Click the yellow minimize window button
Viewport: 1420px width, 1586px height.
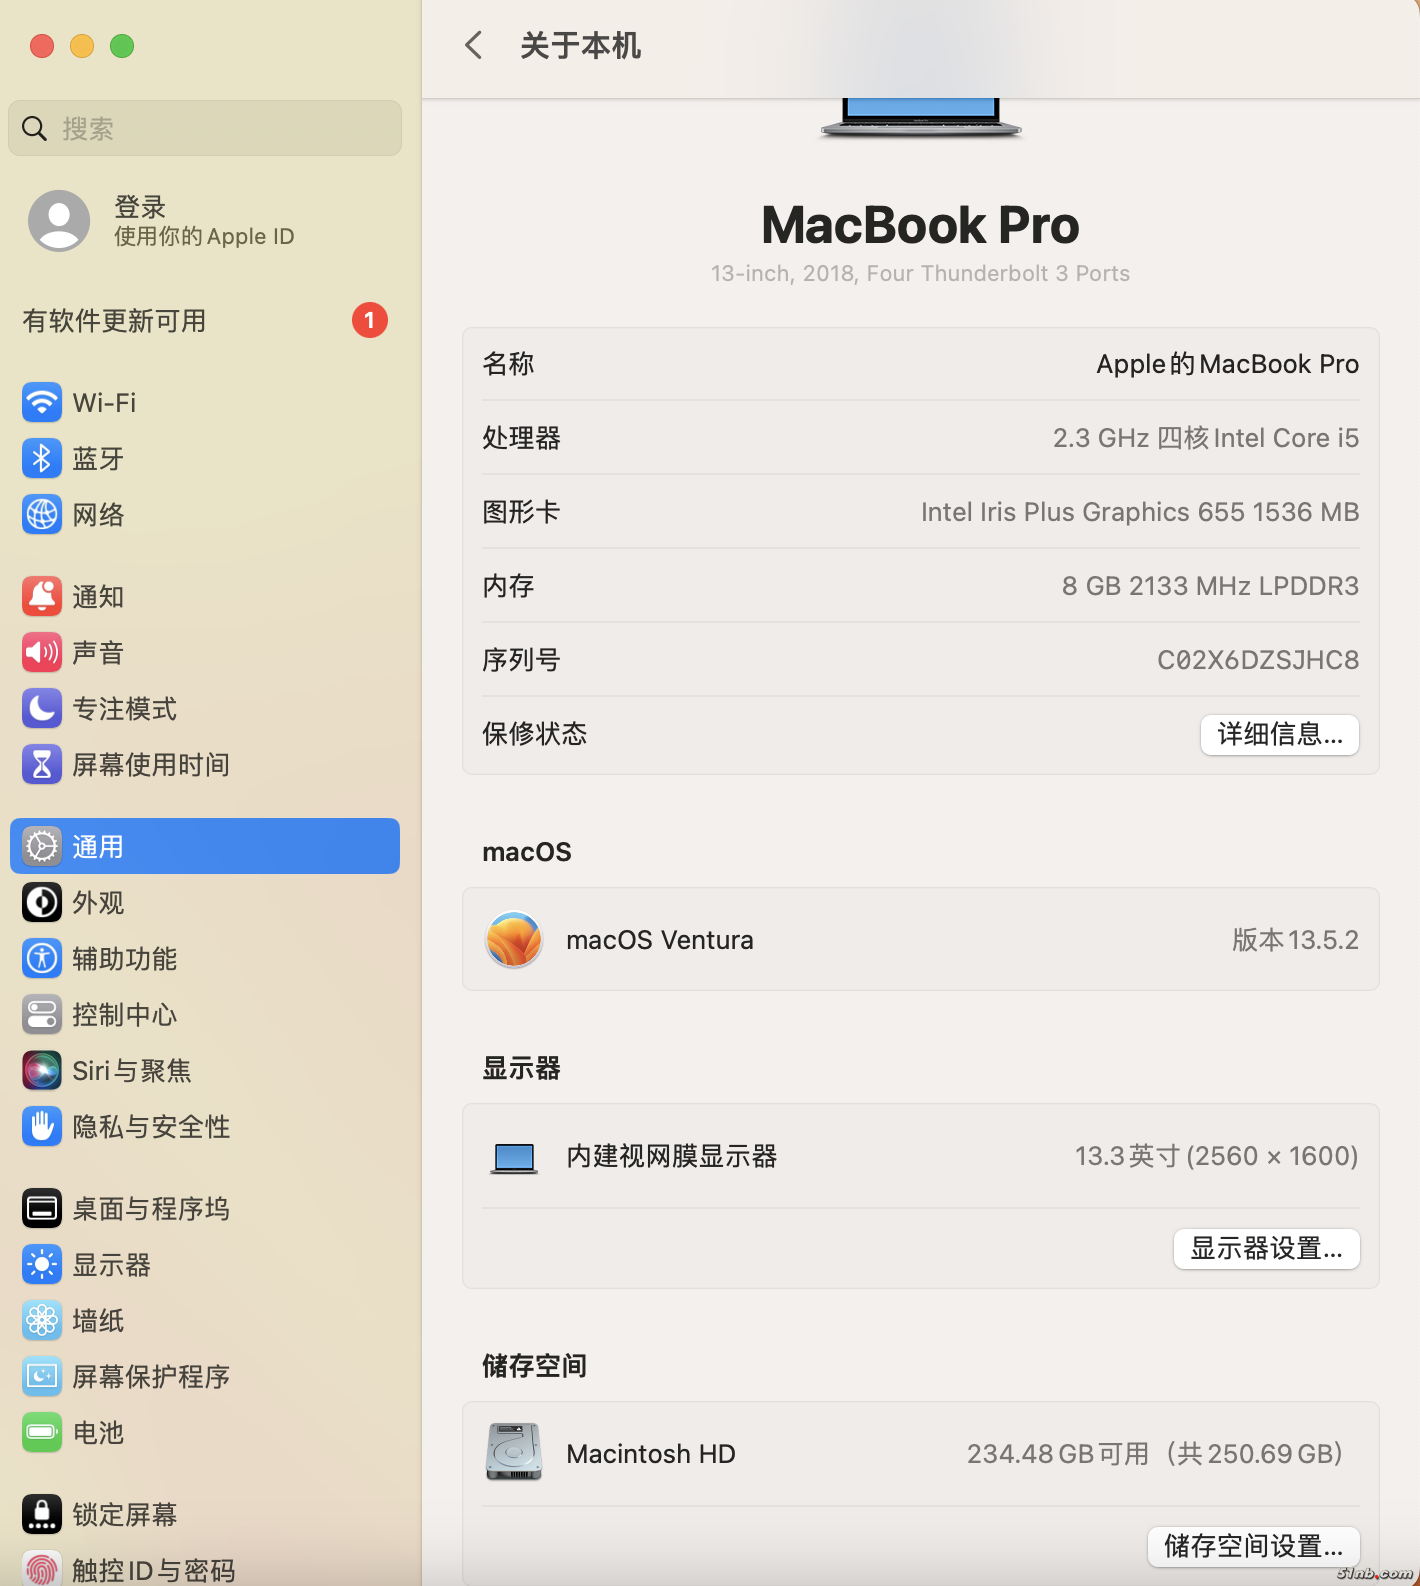(x=82, y=46)
